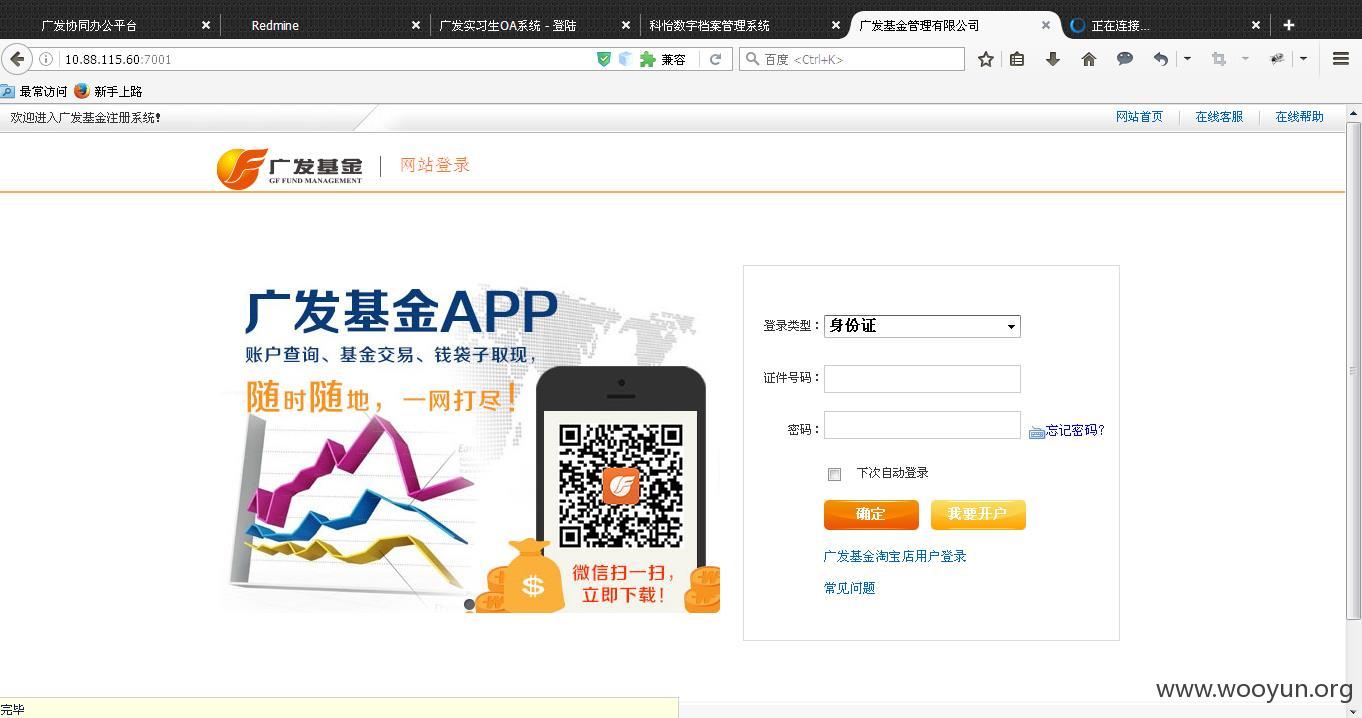This screenshot has height=718, width=1362.
Task: Click the orange 确定 button
Action: [871, 514]
